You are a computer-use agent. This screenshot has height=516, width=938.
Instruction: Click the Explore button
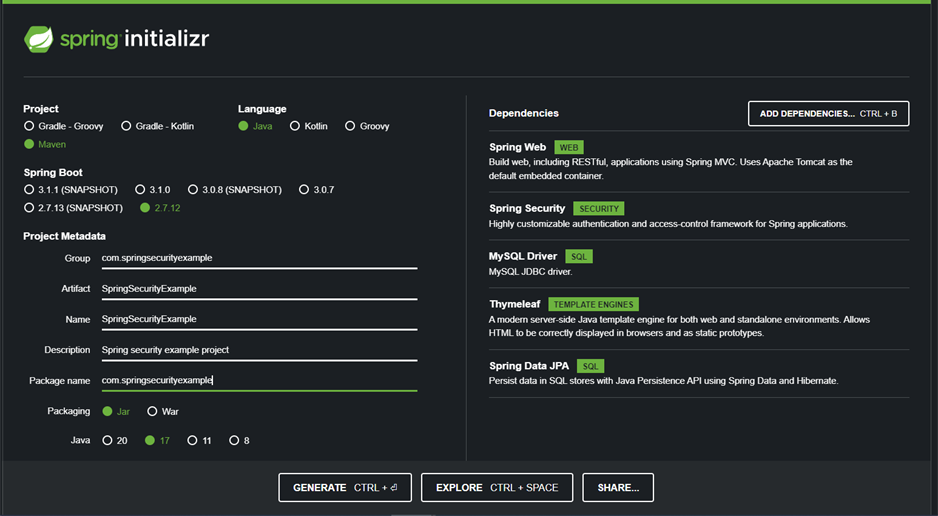pyautogui.click(x=497, y=488)
